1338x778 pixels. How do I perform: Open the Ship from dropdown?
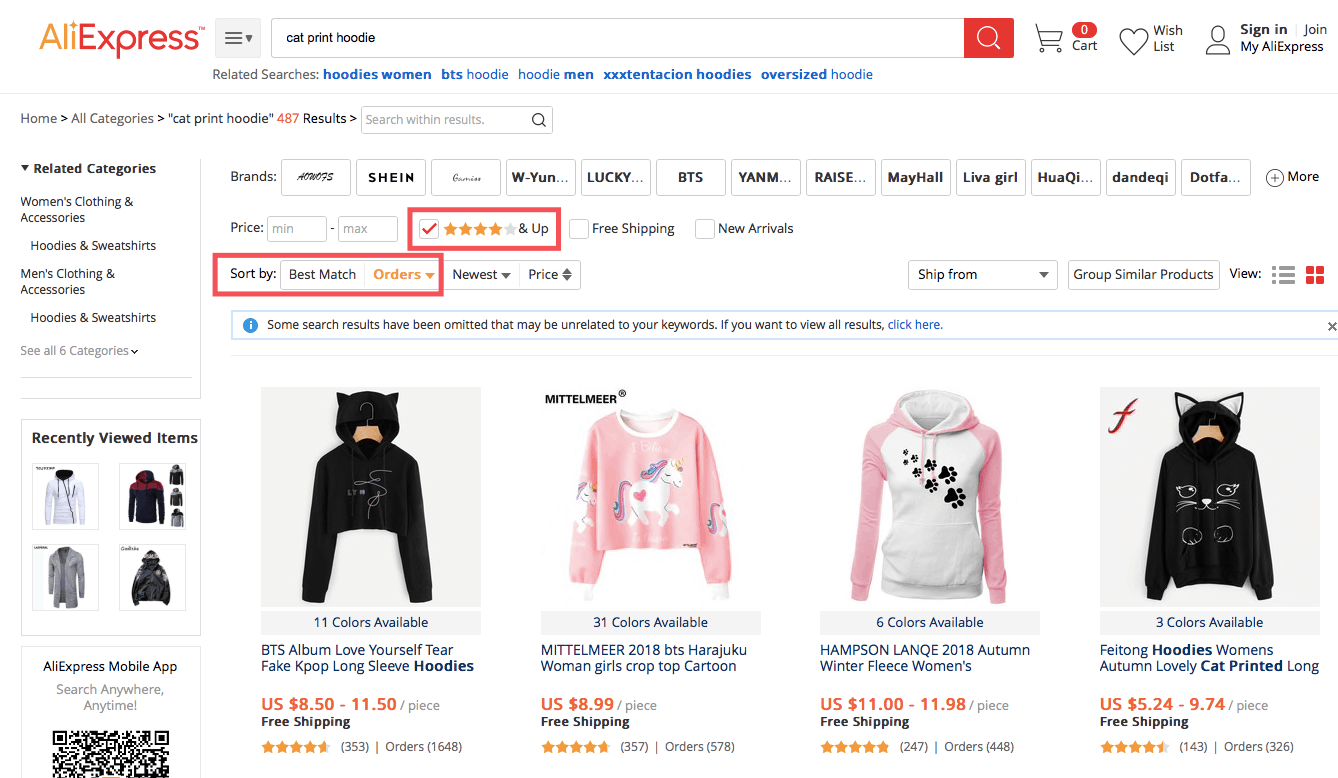click(x=982, y=274)
